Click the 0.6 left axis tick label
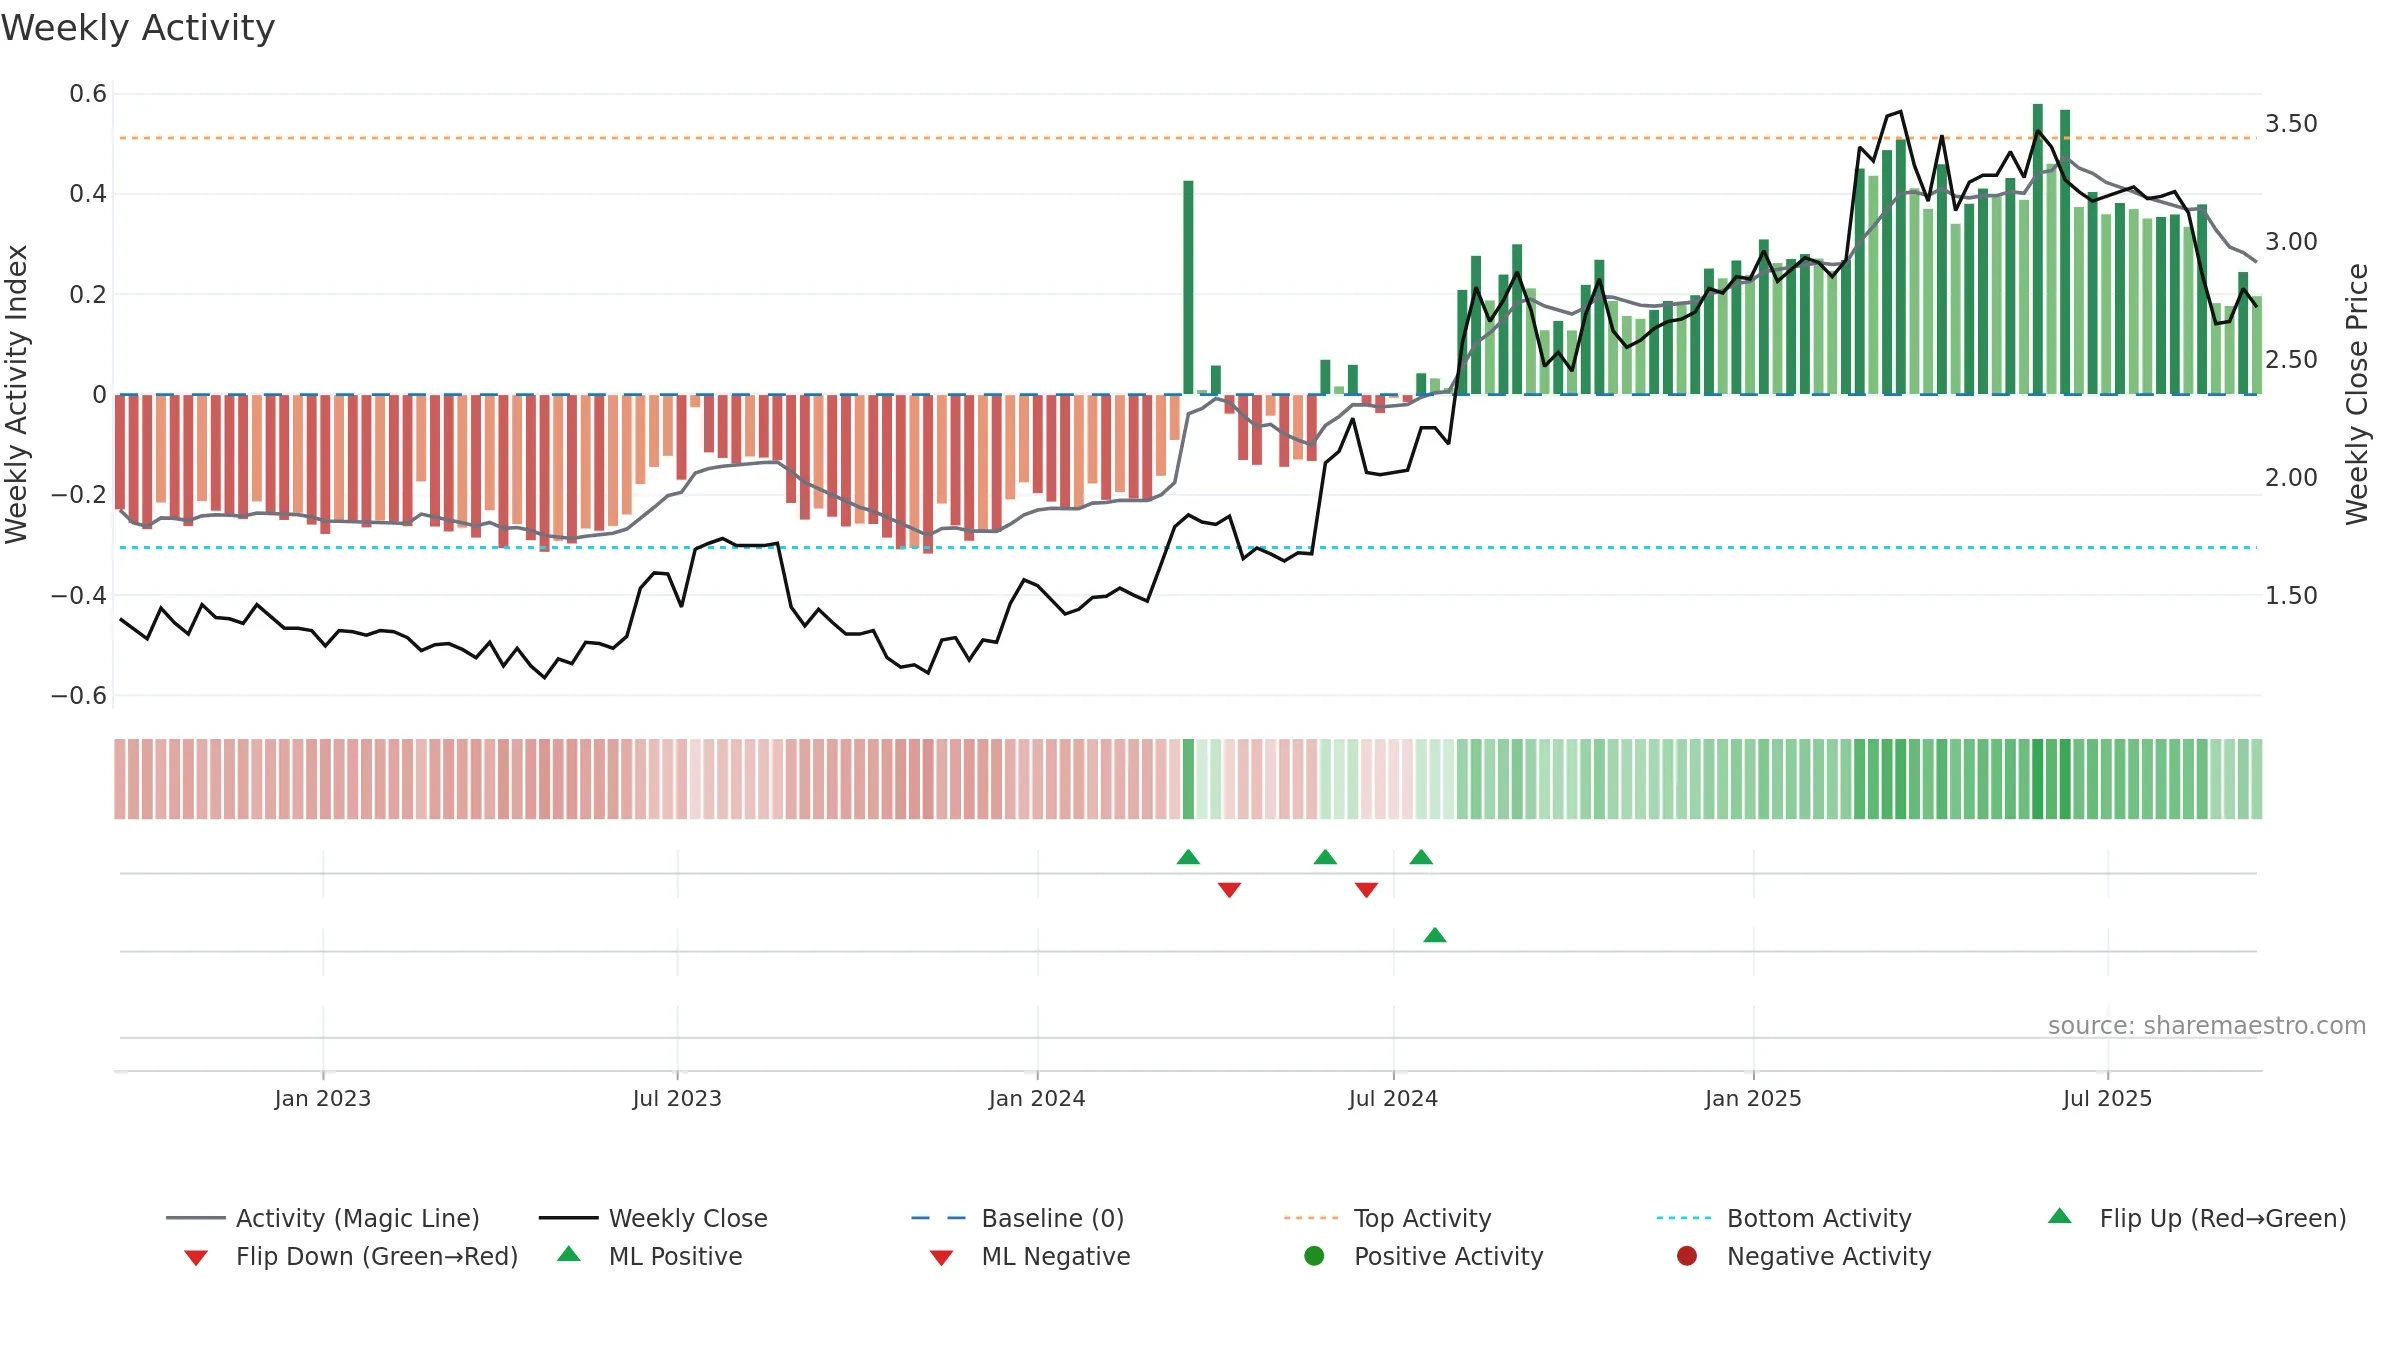The width and height of the screenshot is (2400, 1350). (88, 94)
